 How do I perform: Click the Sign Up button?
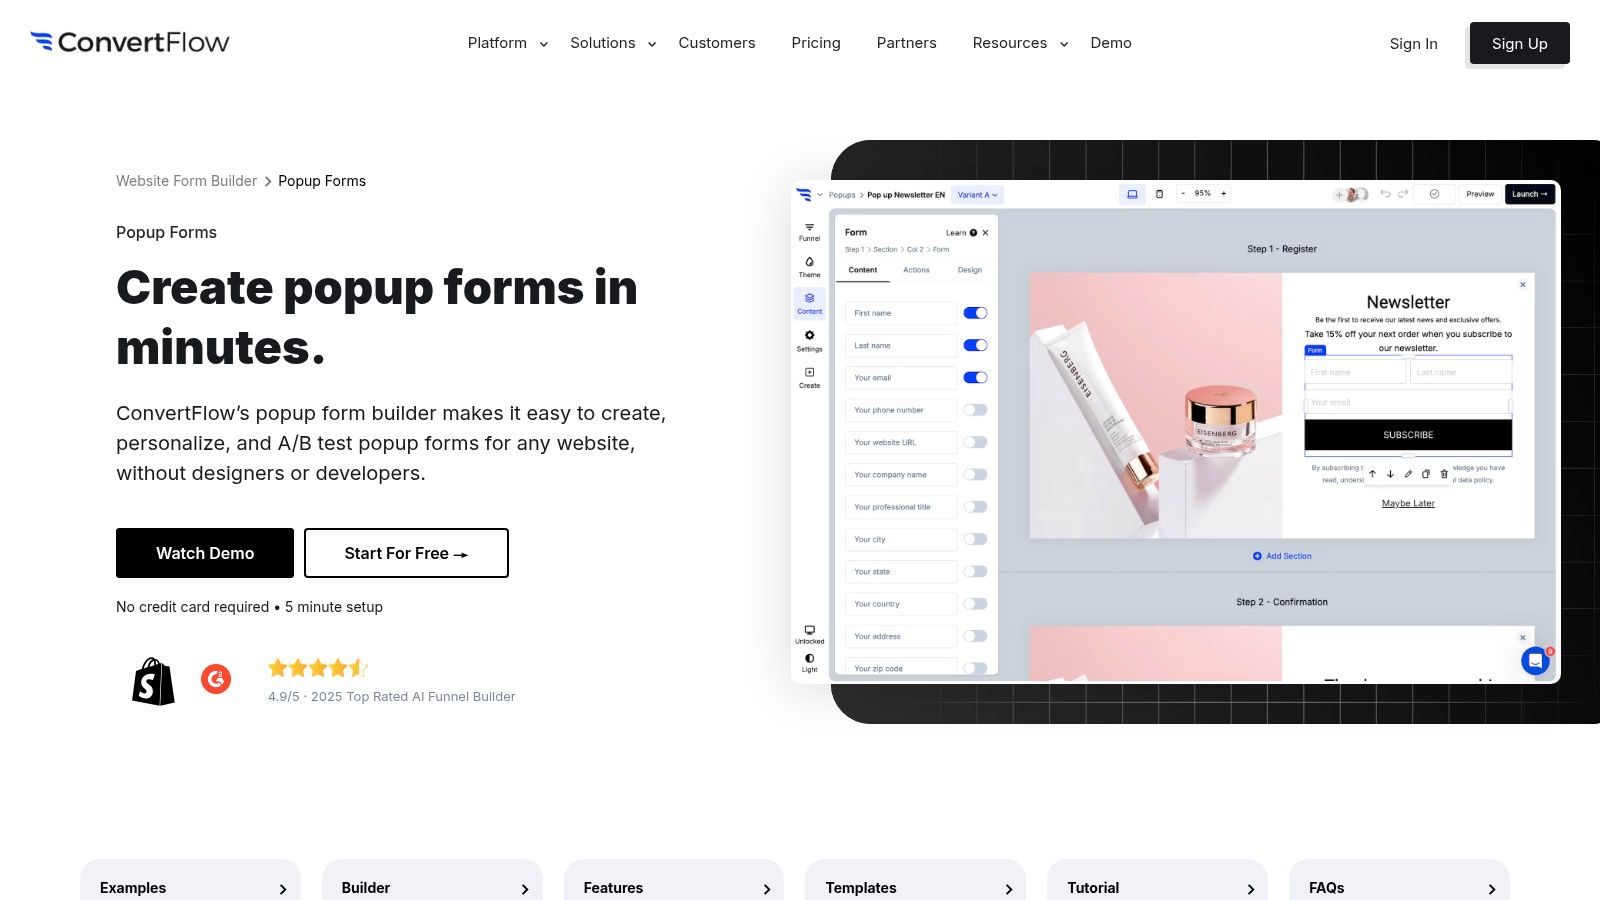[1520, 43]
